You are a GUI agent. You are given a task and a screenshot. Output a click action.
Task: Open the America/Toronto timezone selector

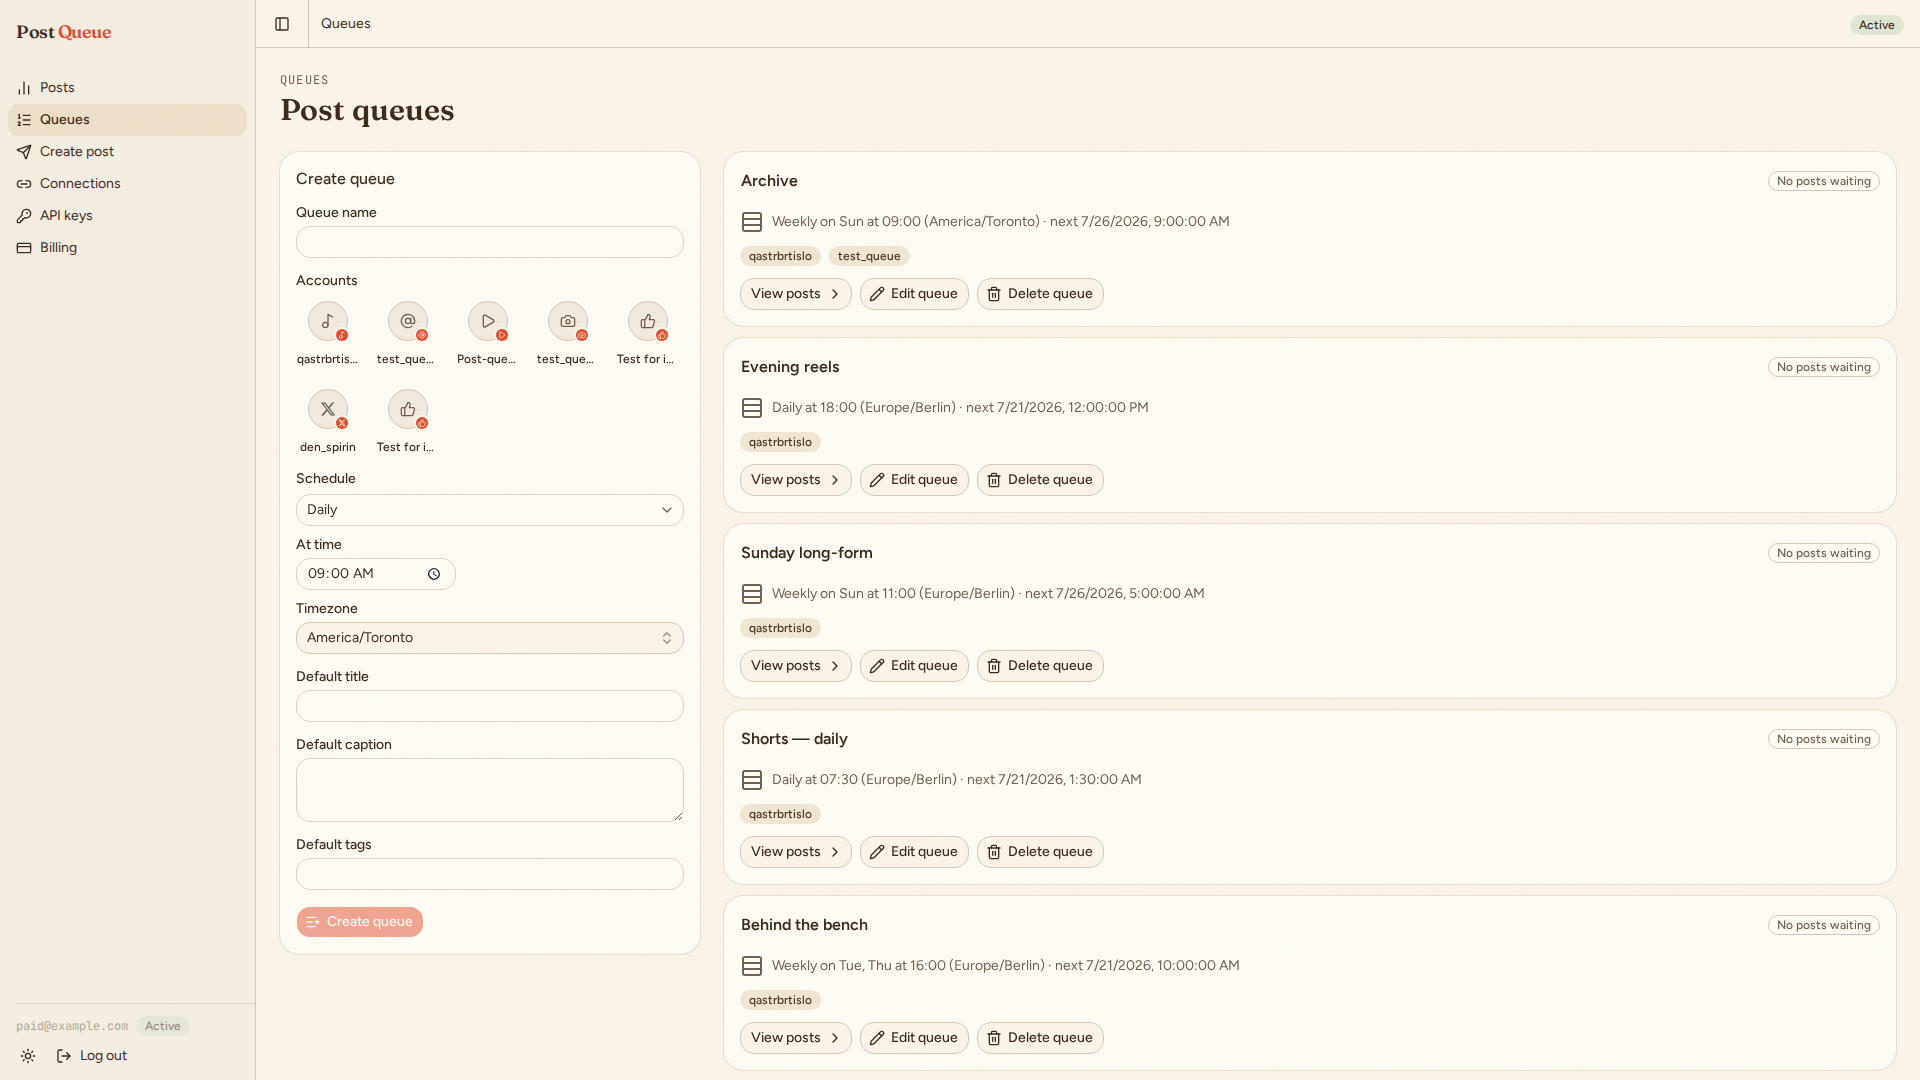point(490,638)
